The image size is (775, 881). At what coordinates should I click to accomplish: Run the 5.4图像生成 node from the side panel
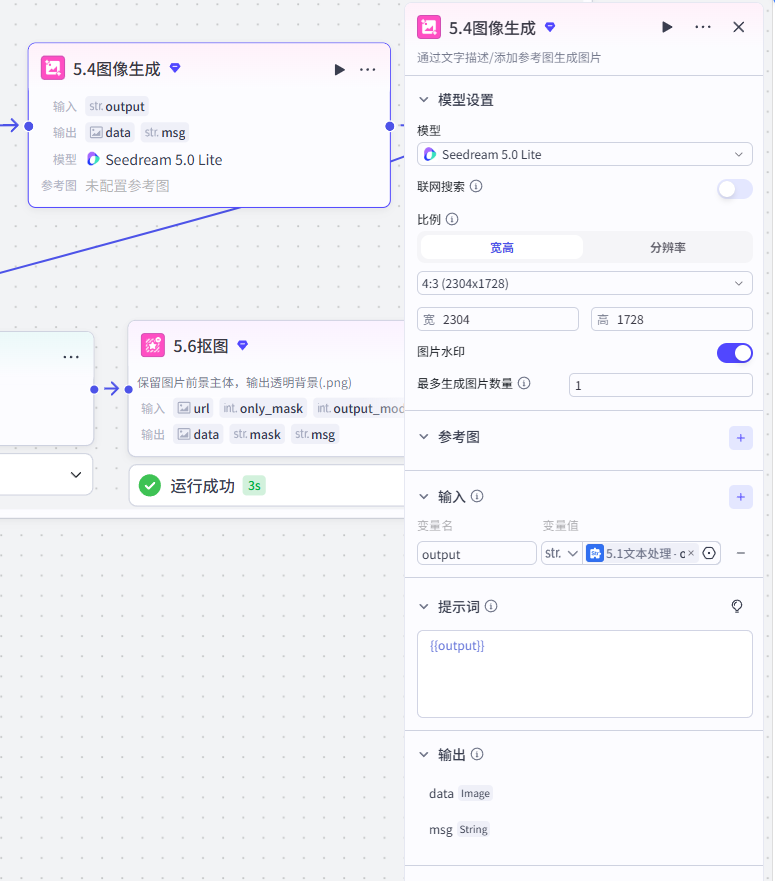click(x=667, y=27)
